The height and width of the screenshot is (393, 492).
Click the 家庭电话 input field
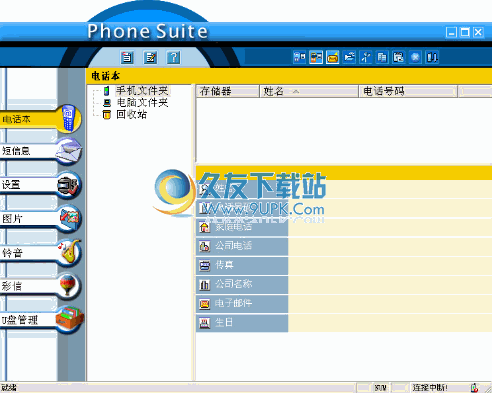390,227
